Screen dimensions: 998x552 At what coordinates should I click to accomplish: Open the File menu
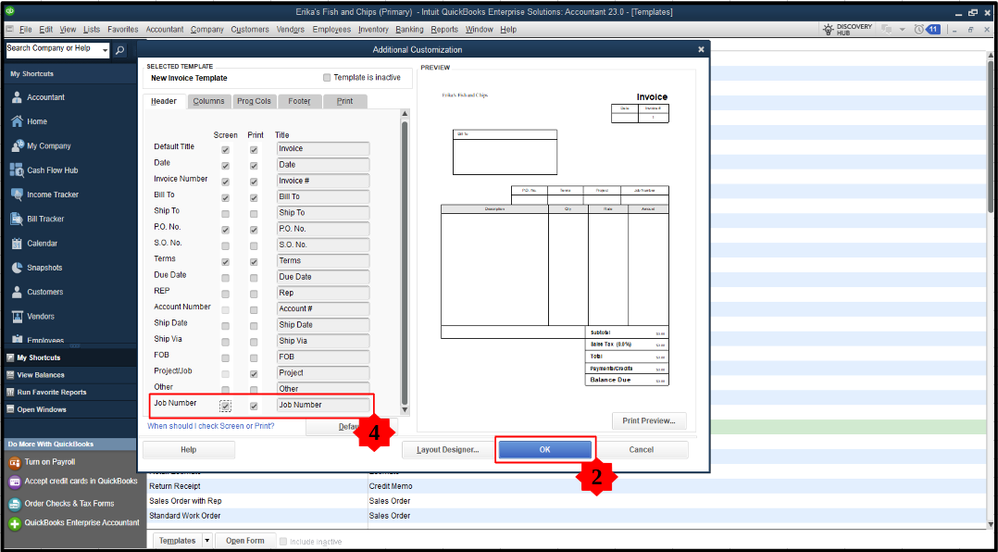point(25,29)
